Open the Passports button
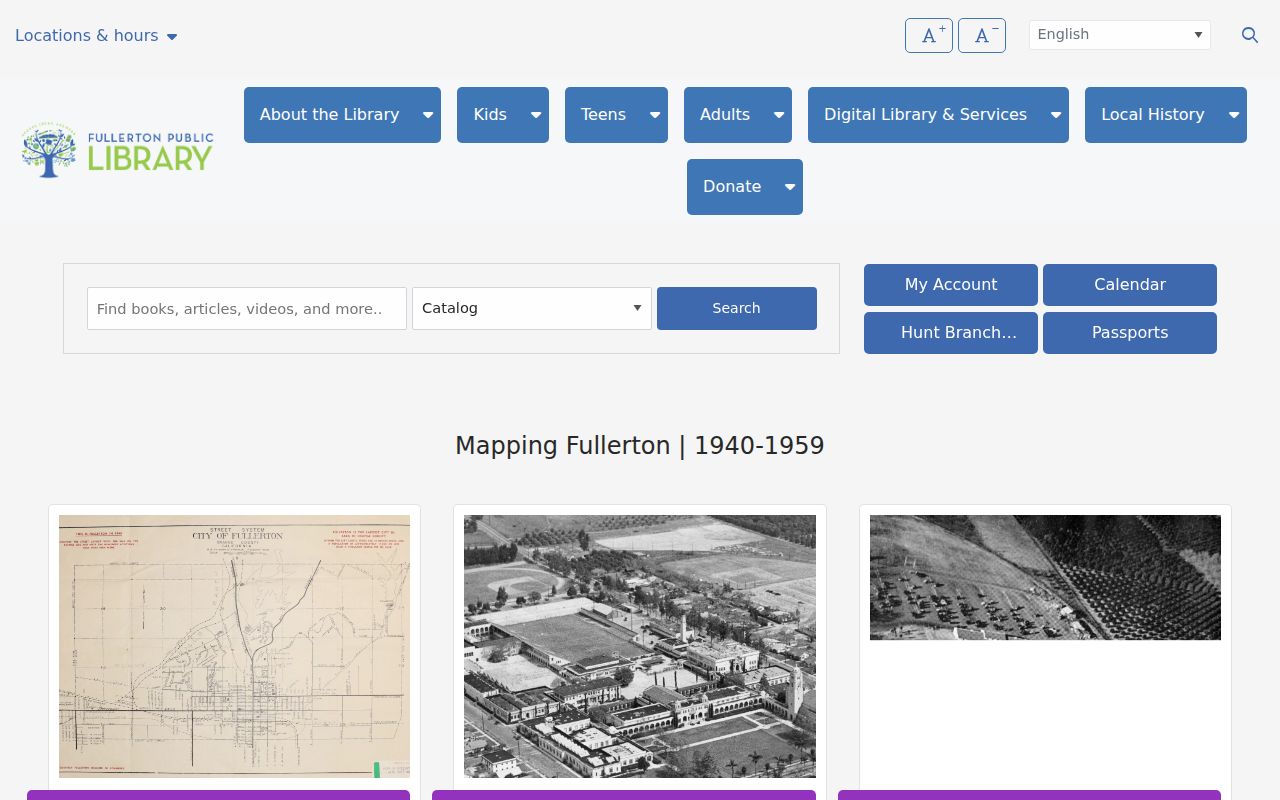This screenshot has height=800, width=1280. point(1130,333)
